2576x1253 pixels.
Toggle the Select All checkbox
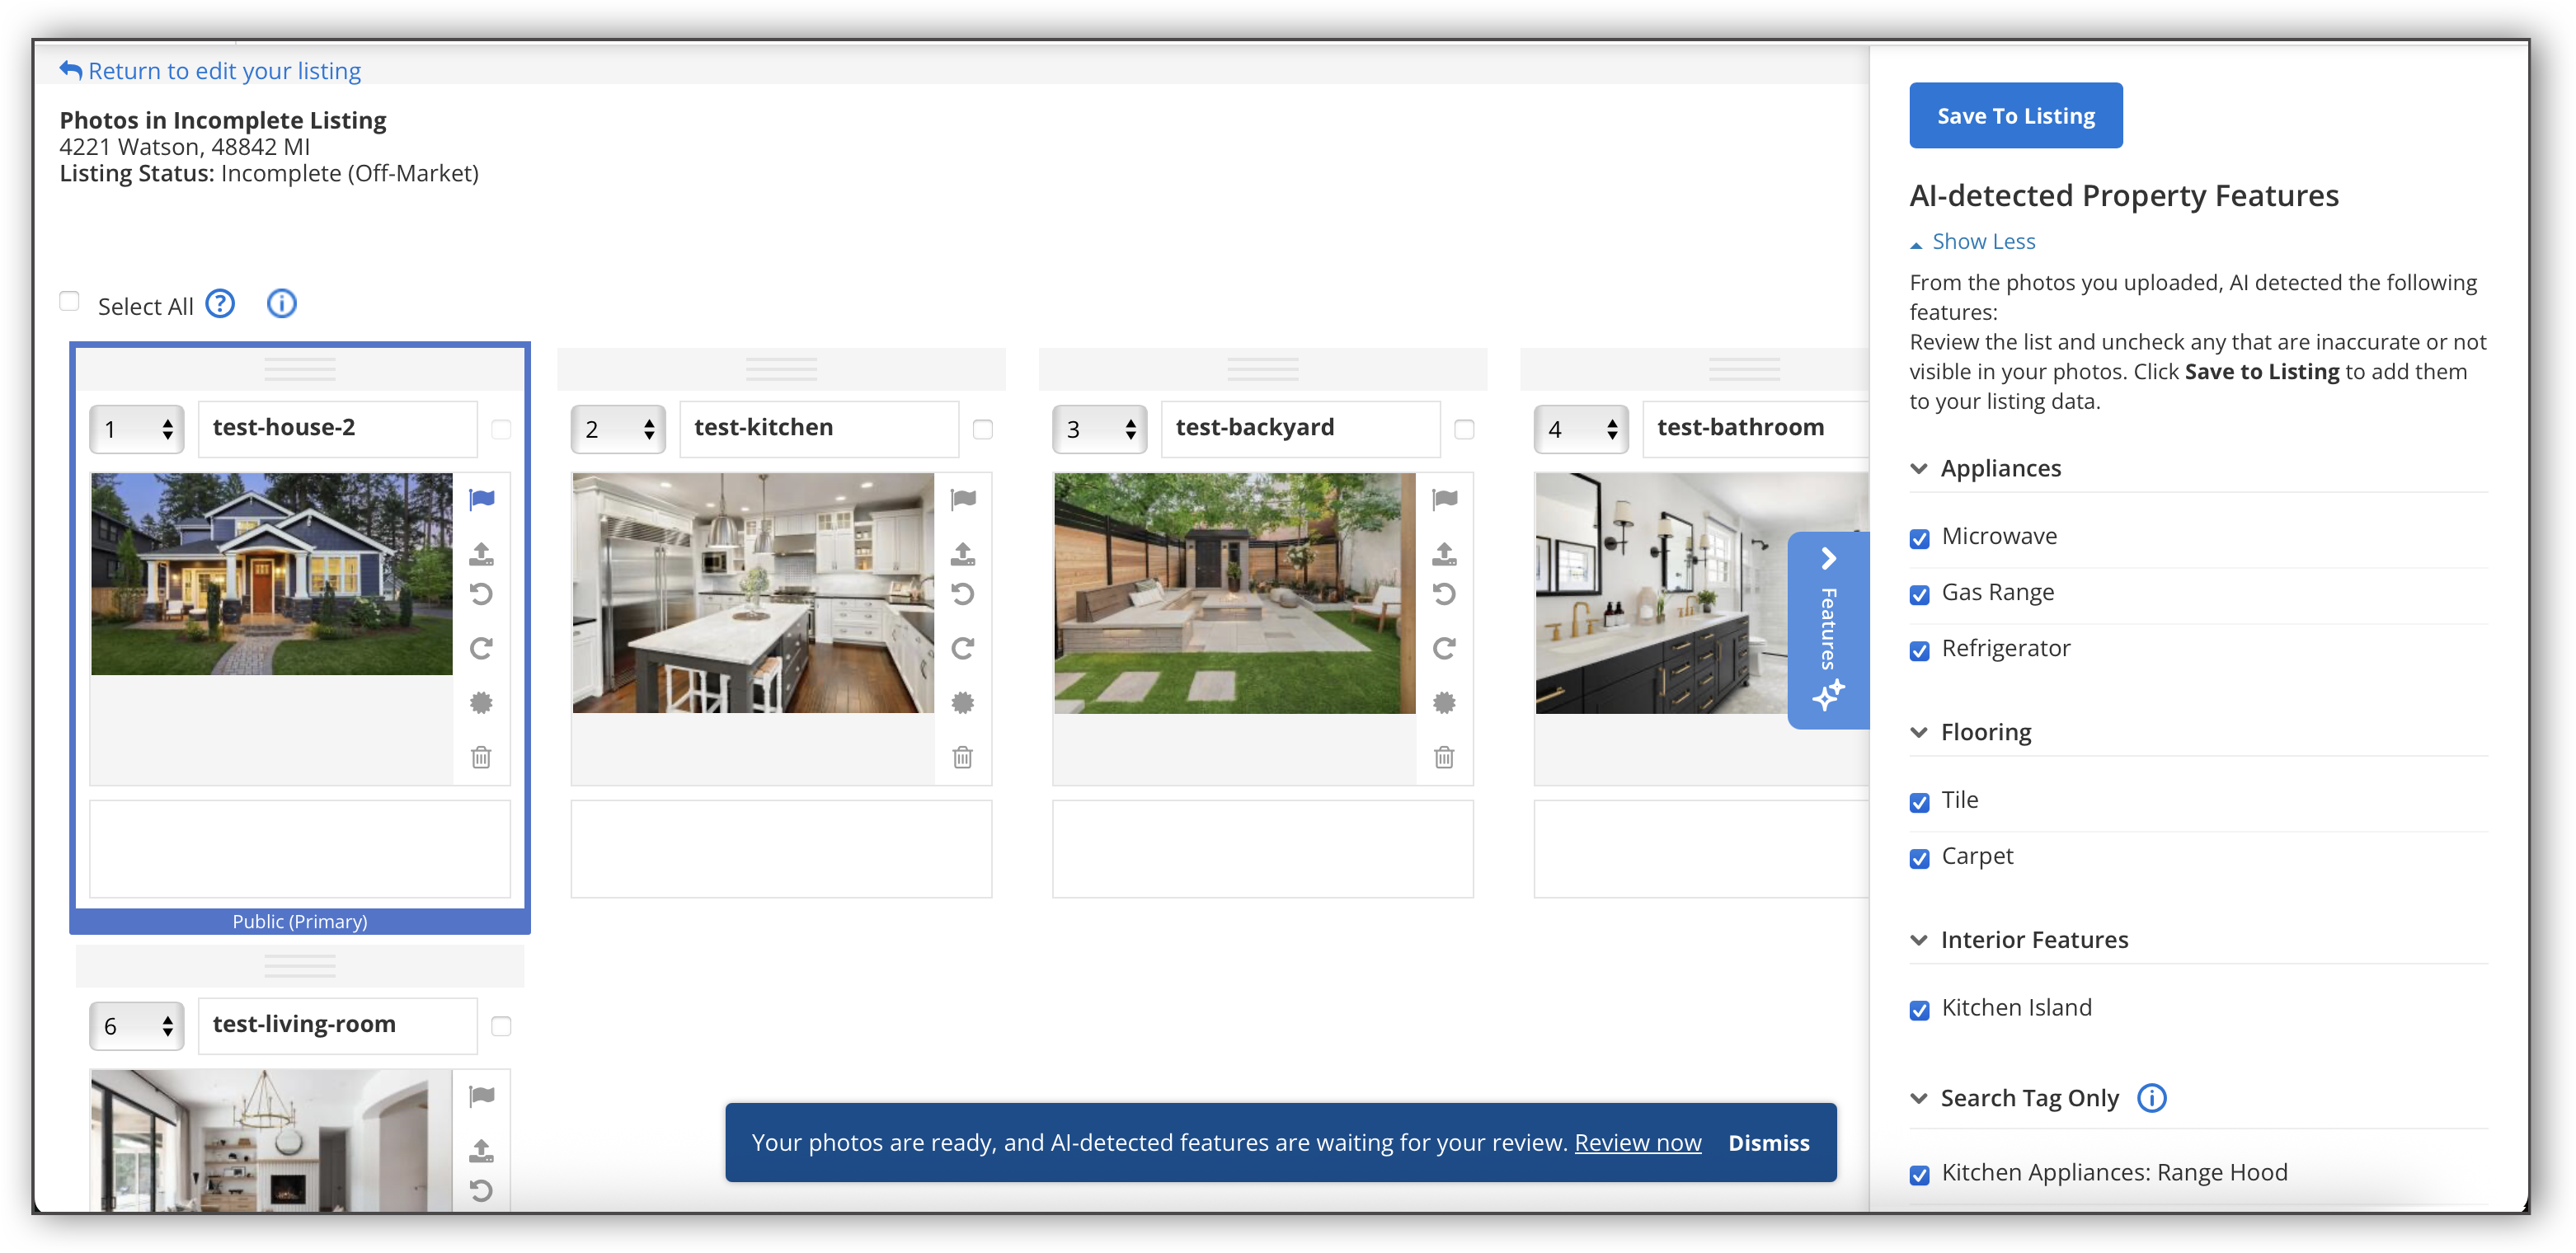point(69,302)
